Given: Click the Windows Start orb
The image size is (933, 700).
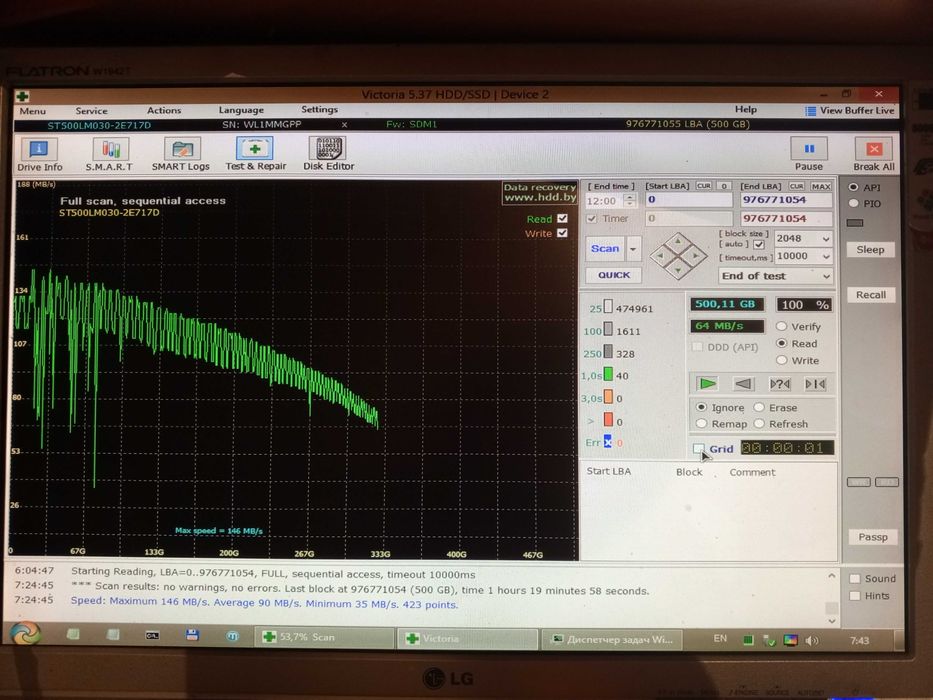Looking at the screenshot, I should 24,632.
